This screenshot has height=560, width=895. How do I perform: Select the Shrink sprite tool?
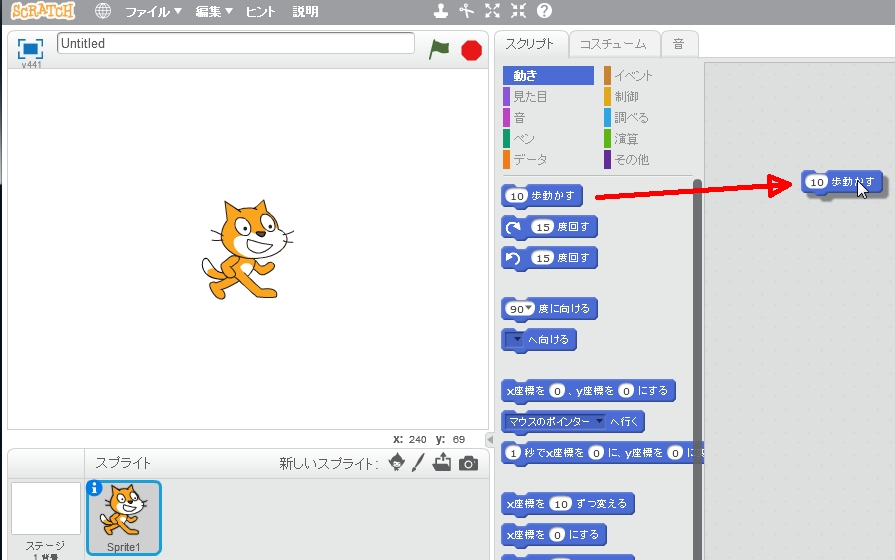pos(518,10)
